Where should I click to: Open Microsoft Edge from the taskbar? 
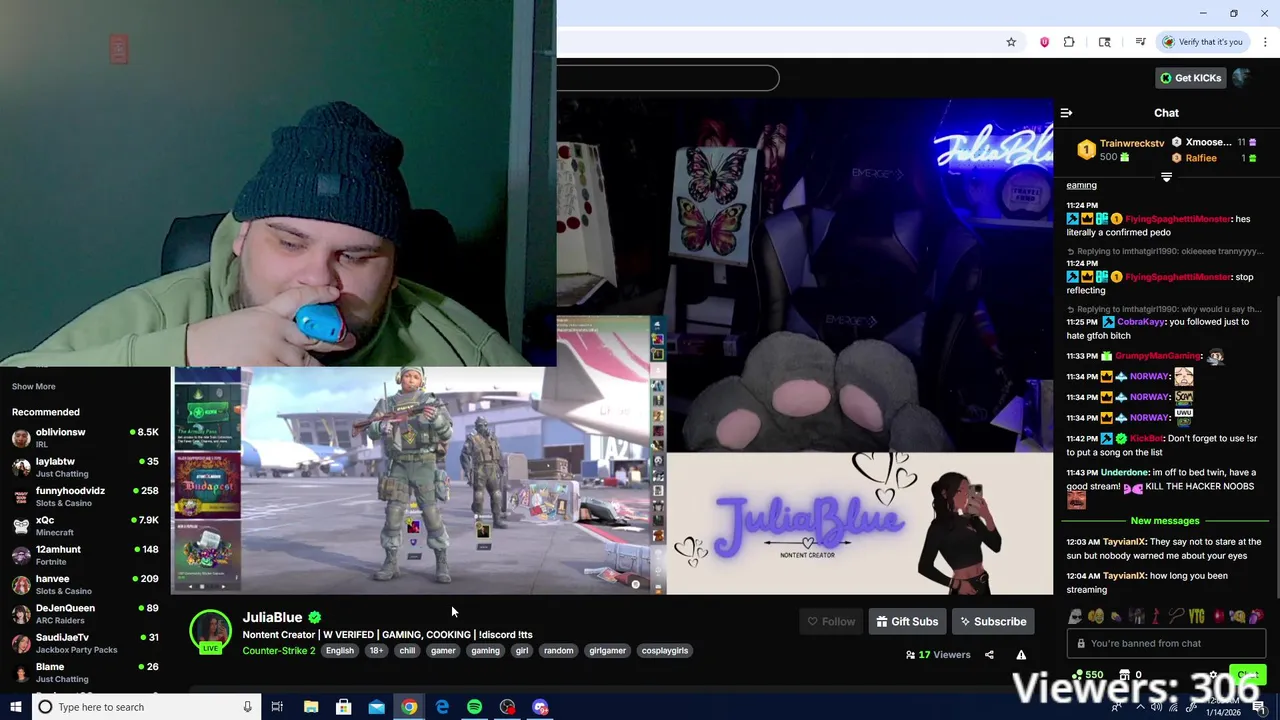click(x=442, y=707)
